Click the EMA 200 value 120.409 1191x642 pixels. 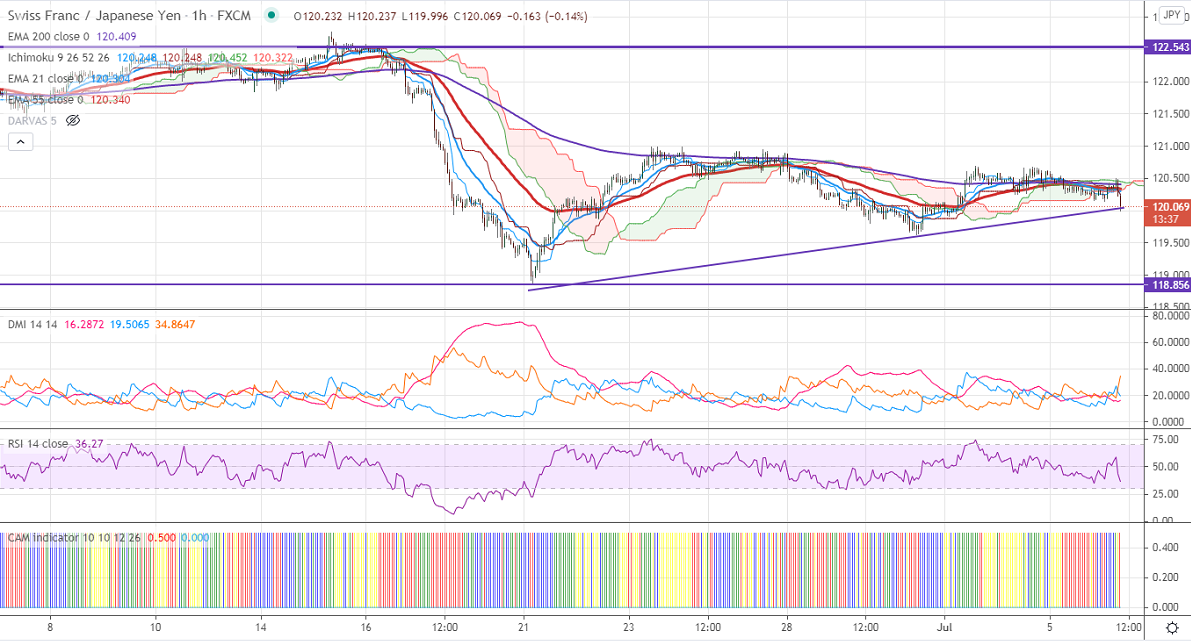tap(116, 36)
